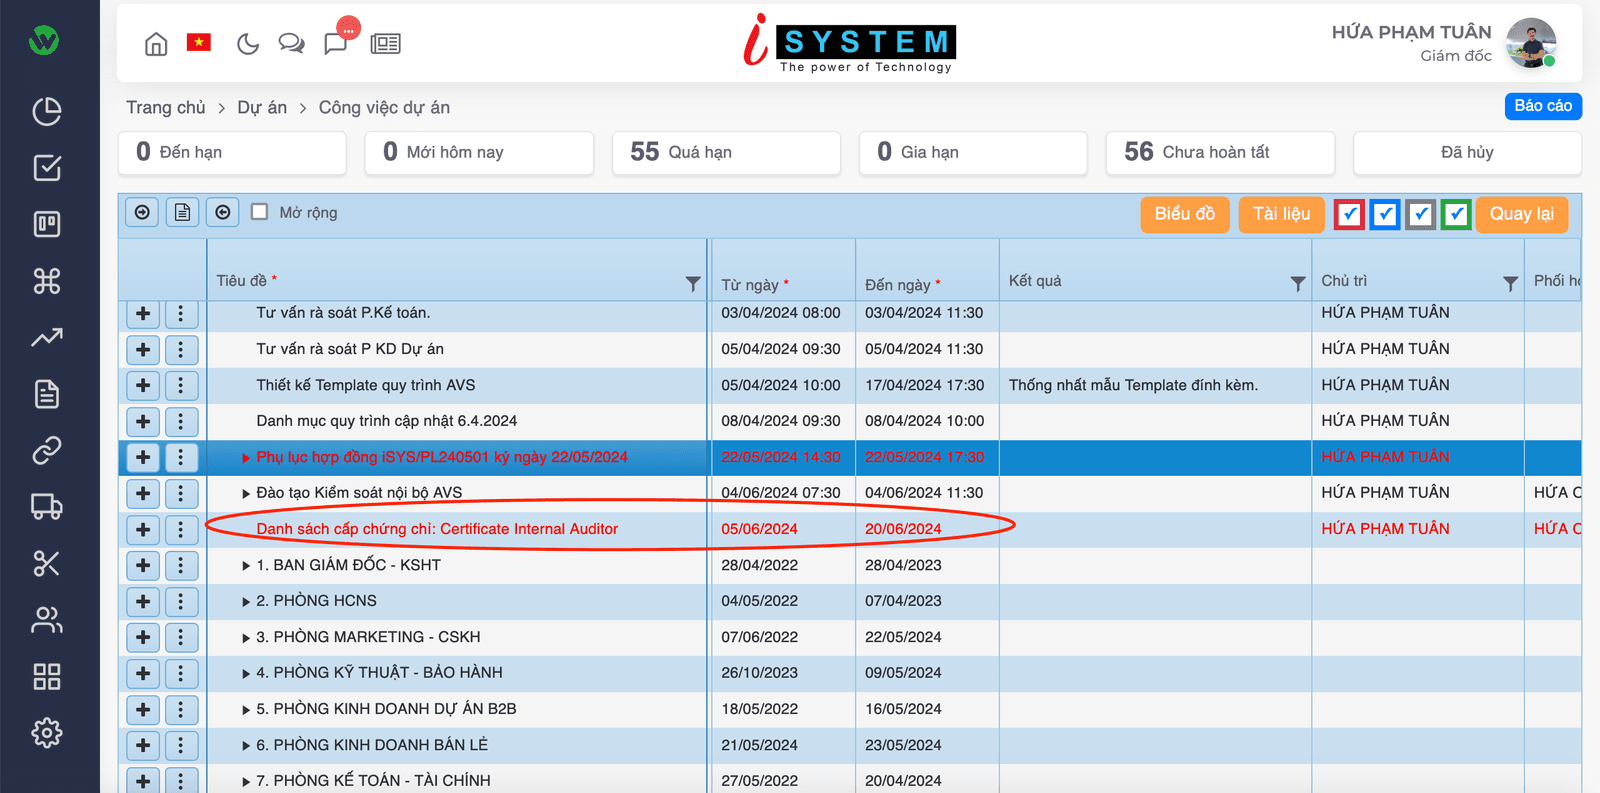Enable the Mở rộng checkbox
The image size is (1600, 793).
(x=260, y=212)
